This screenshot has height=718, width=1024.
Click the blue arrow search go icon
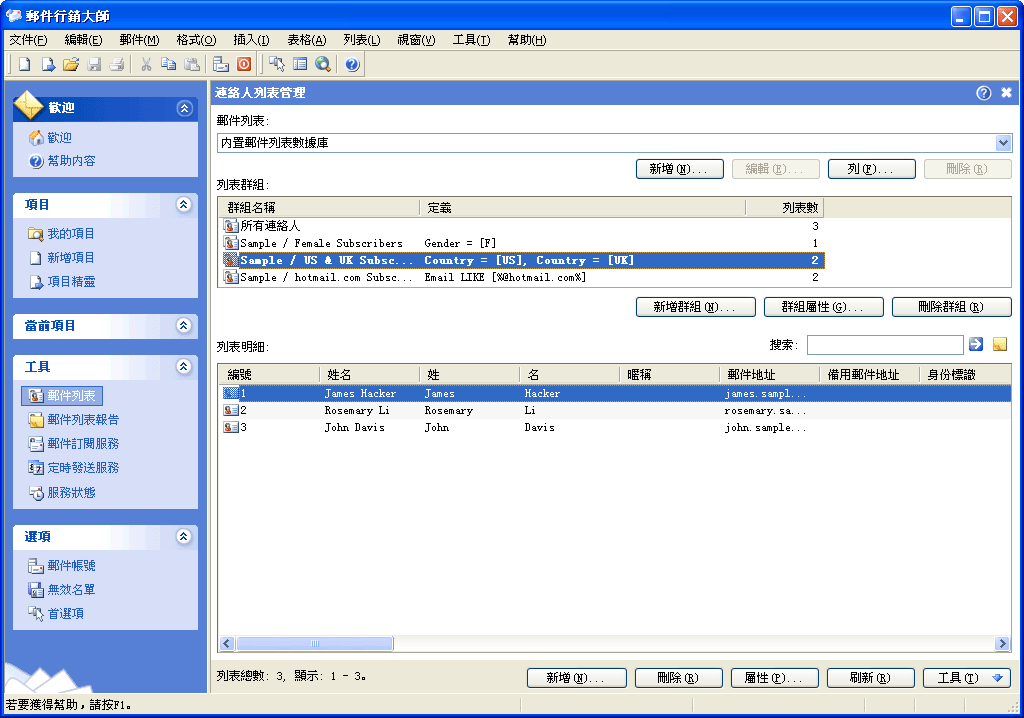[976, 345]
